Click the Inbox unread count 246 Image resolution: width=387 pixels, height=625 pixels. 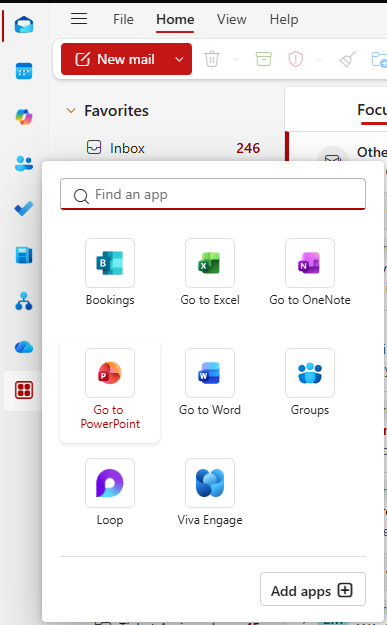tap(248, 148)
